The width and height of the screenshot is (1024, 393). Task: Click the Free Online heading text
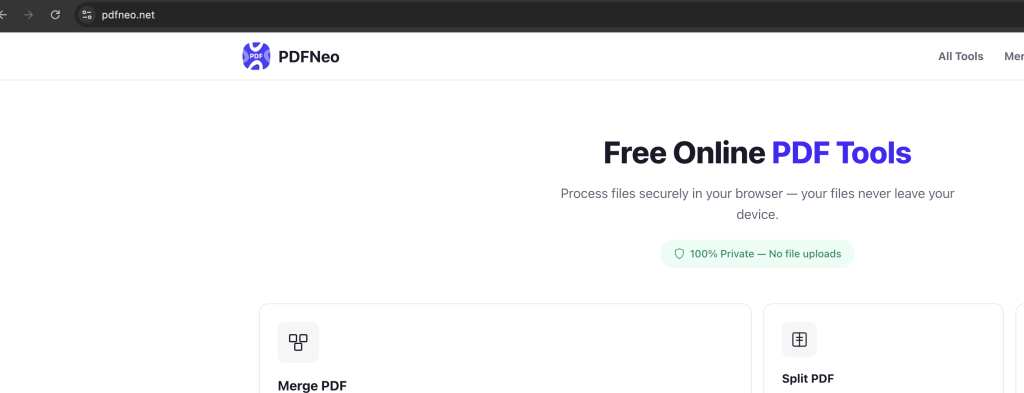tap(684, 153)
